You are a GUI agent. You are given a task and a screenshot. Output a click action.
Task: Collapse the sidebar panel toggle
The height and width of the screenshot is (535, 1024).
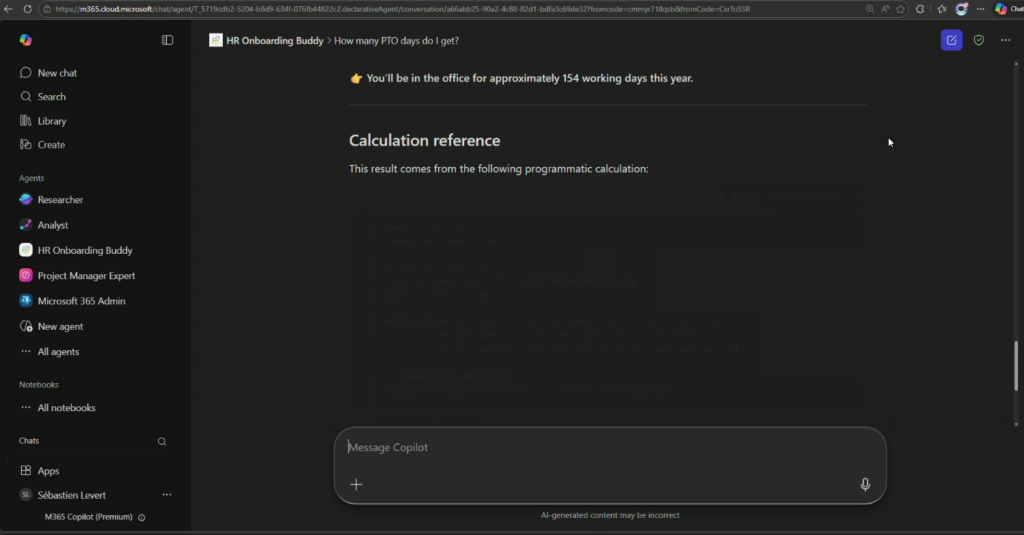point(167,40)
